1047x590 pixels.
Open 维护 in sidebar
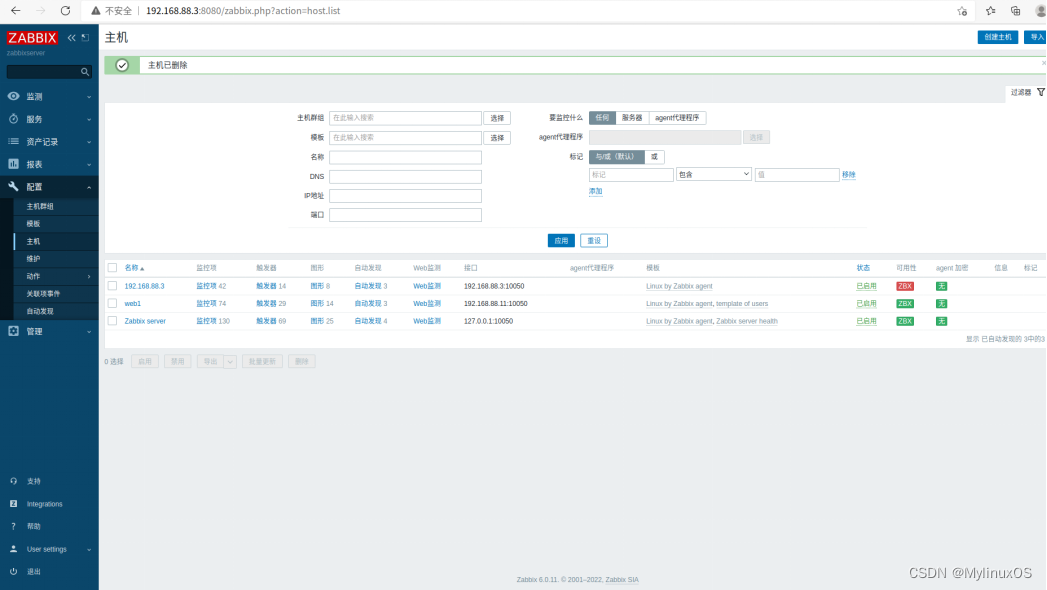(x=33, y=258)
